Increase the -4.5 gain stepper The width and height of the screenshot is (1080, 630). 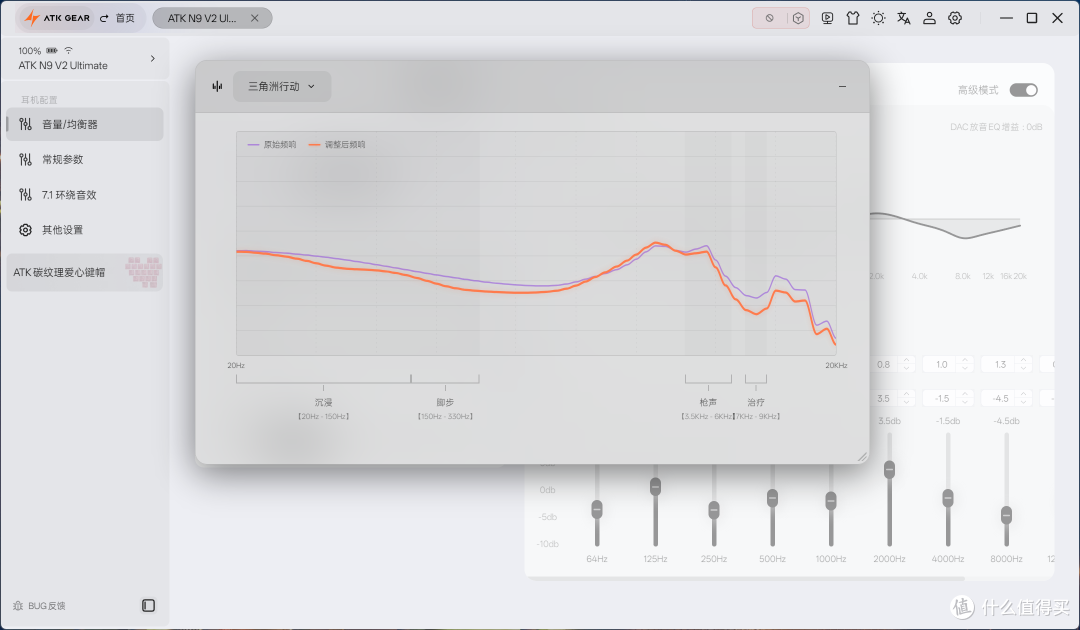(1024, 395)
